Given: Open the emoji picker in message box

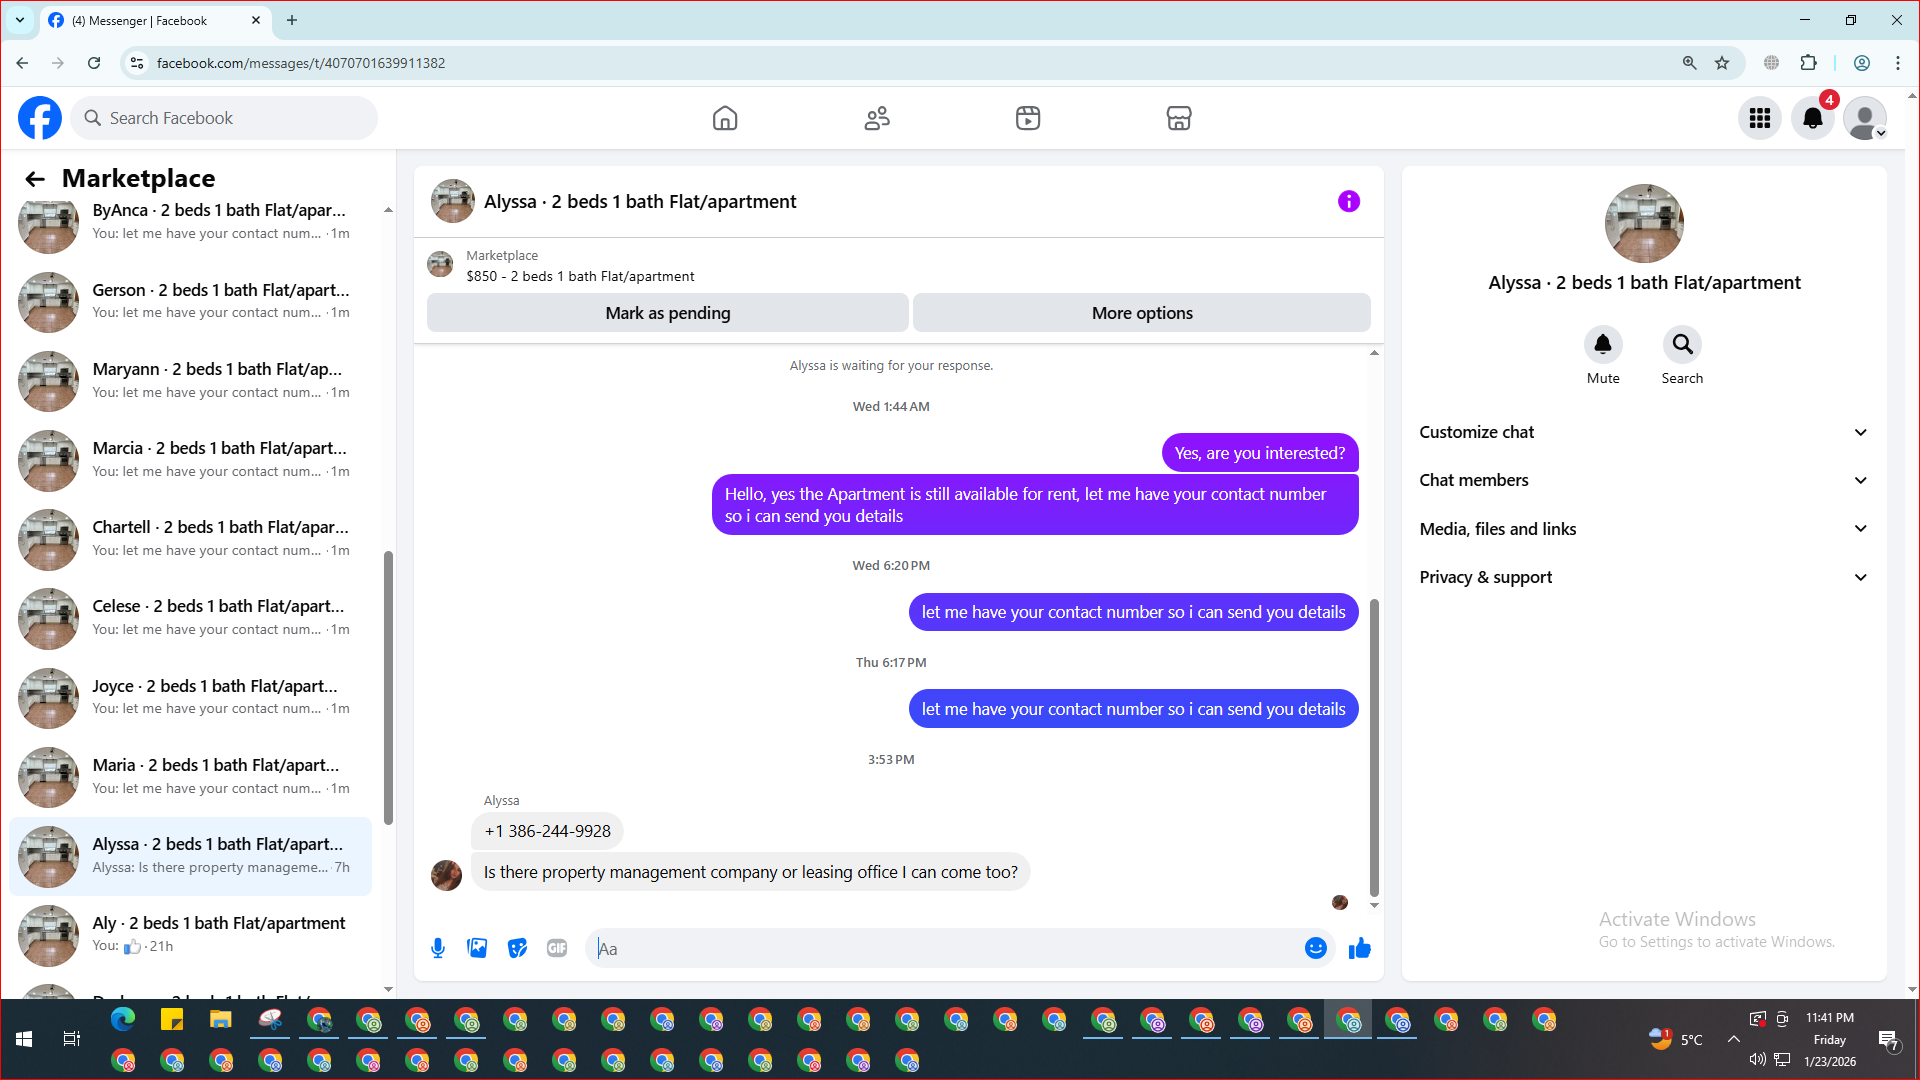Looking at the screenshot, I should click(x=1315, y=948).
